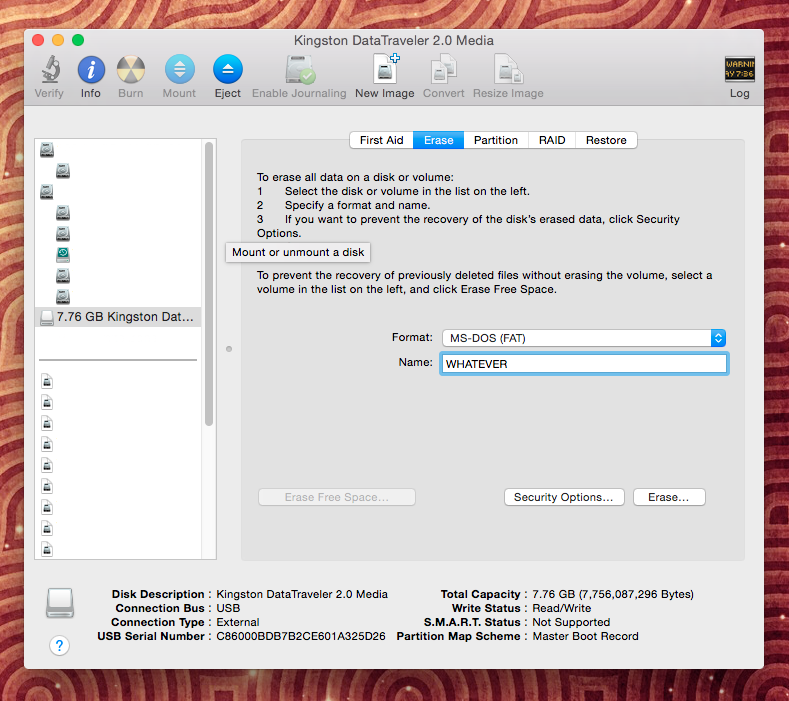Switch to the RAID tab
This screenshot has width=789, height=701.
552,140
